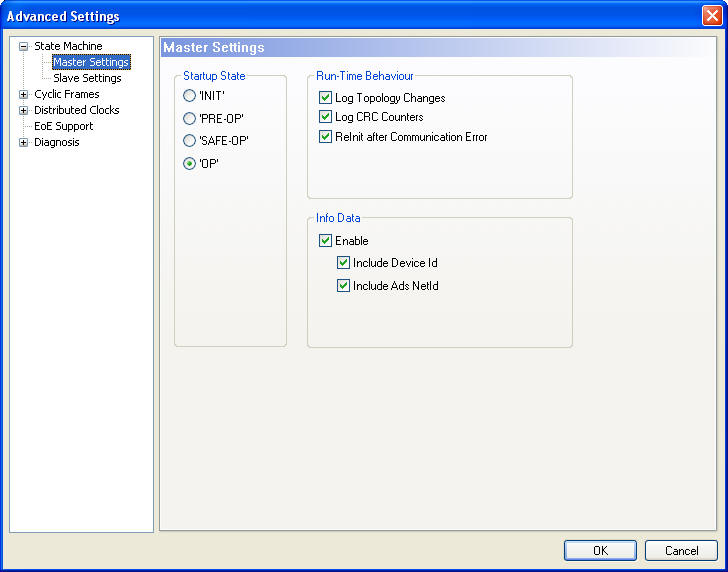Disable Log CRC Counters

tap(325, 117)
